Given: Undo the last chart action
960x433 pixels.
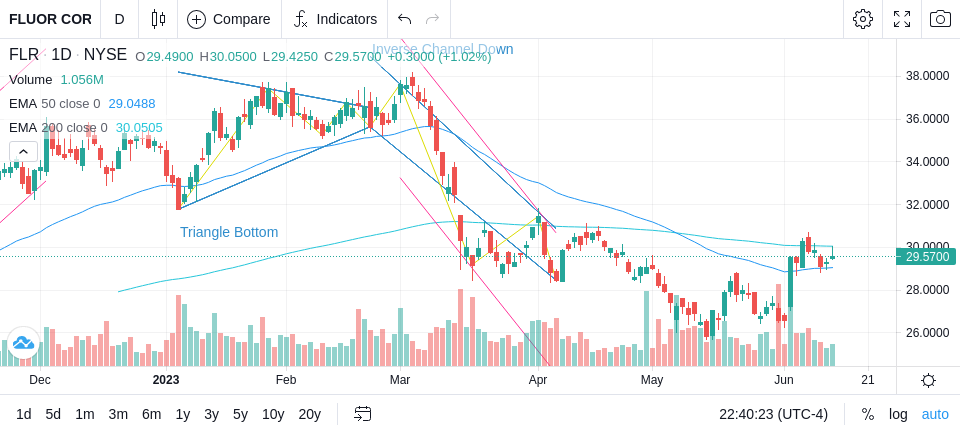Looking at the screenshot, I should (404, 19).
